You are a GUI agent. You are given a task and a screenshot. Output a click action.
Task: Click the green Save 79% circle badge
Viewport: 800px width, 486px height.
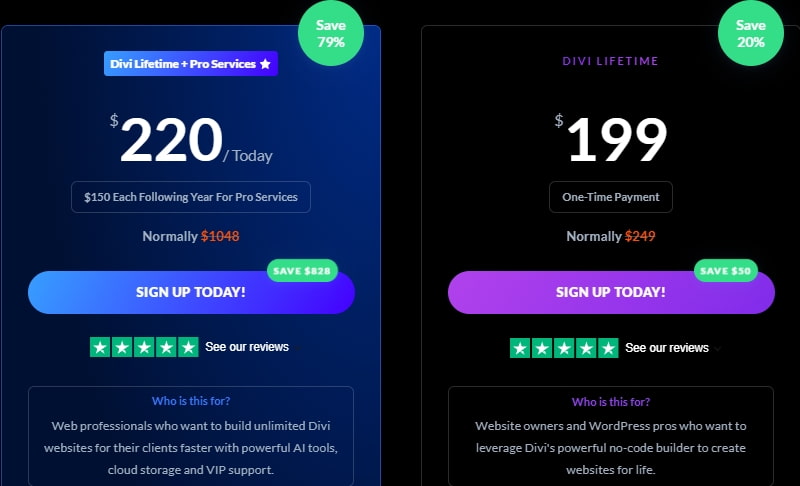tap(330, 33)
